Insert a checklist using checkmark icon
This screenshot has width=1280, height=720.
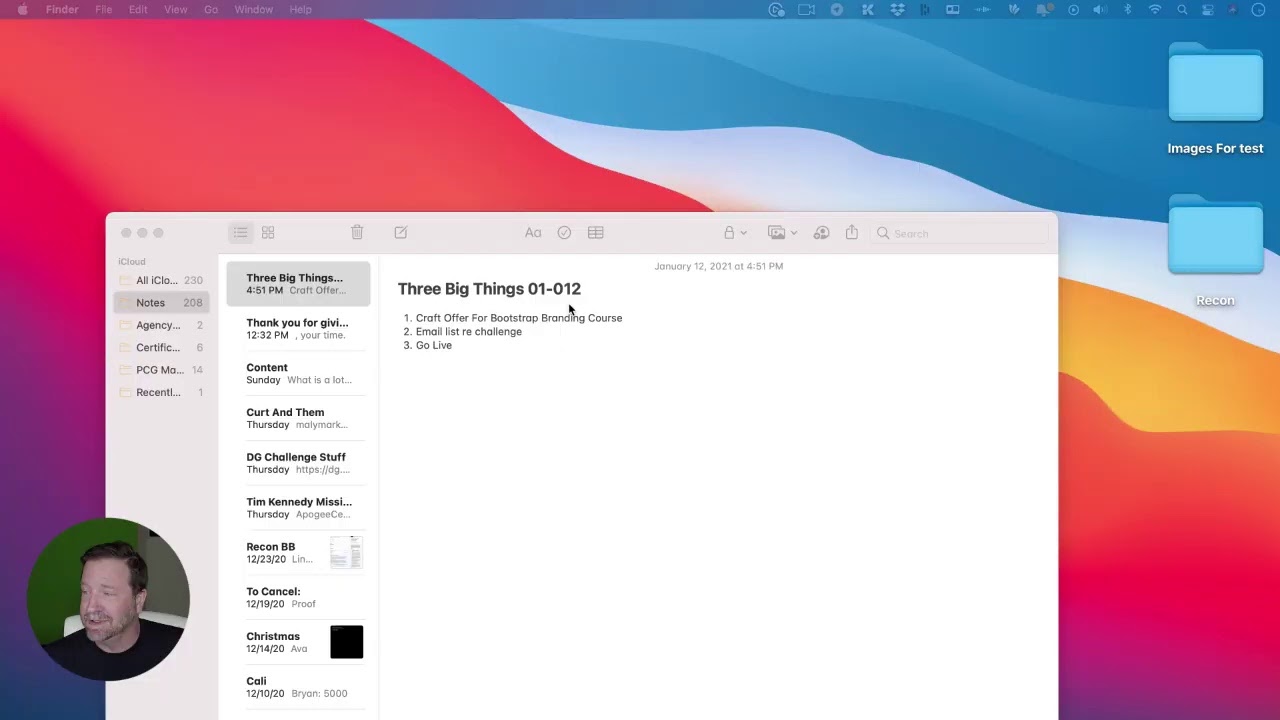coord(564,233)
